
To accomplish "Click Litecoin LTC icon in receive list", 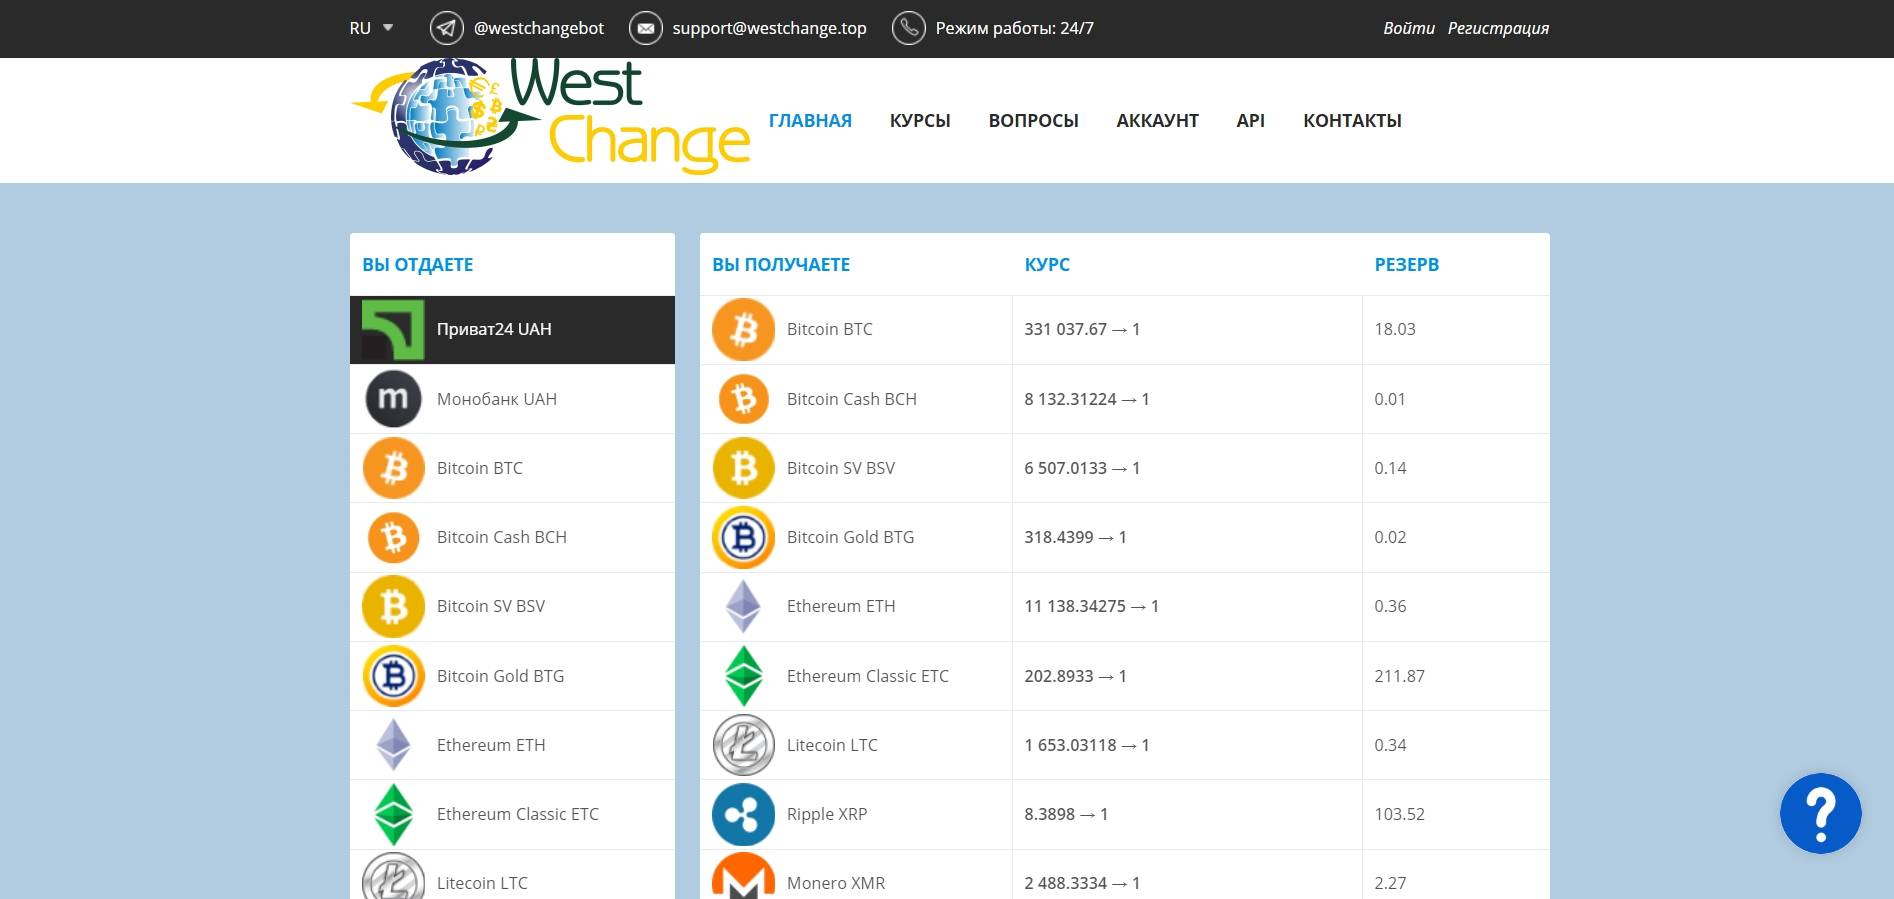I will point(743,745).
